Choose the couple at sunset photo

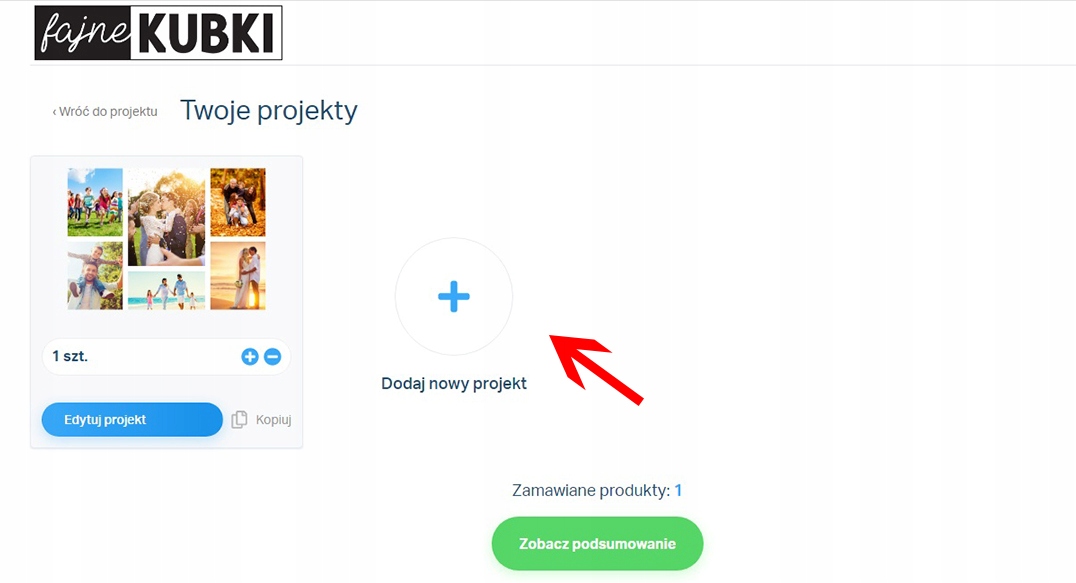tap(238, 275)
